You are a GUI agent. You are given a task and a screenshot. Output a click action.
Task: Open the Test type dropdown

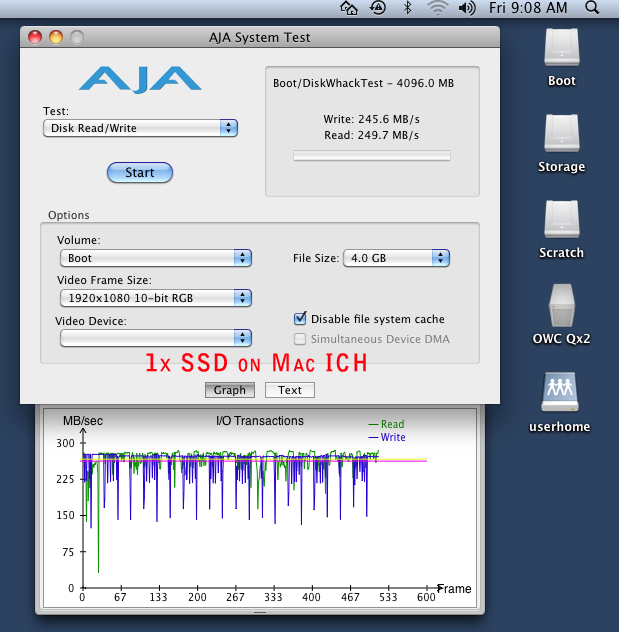point(140,128)
